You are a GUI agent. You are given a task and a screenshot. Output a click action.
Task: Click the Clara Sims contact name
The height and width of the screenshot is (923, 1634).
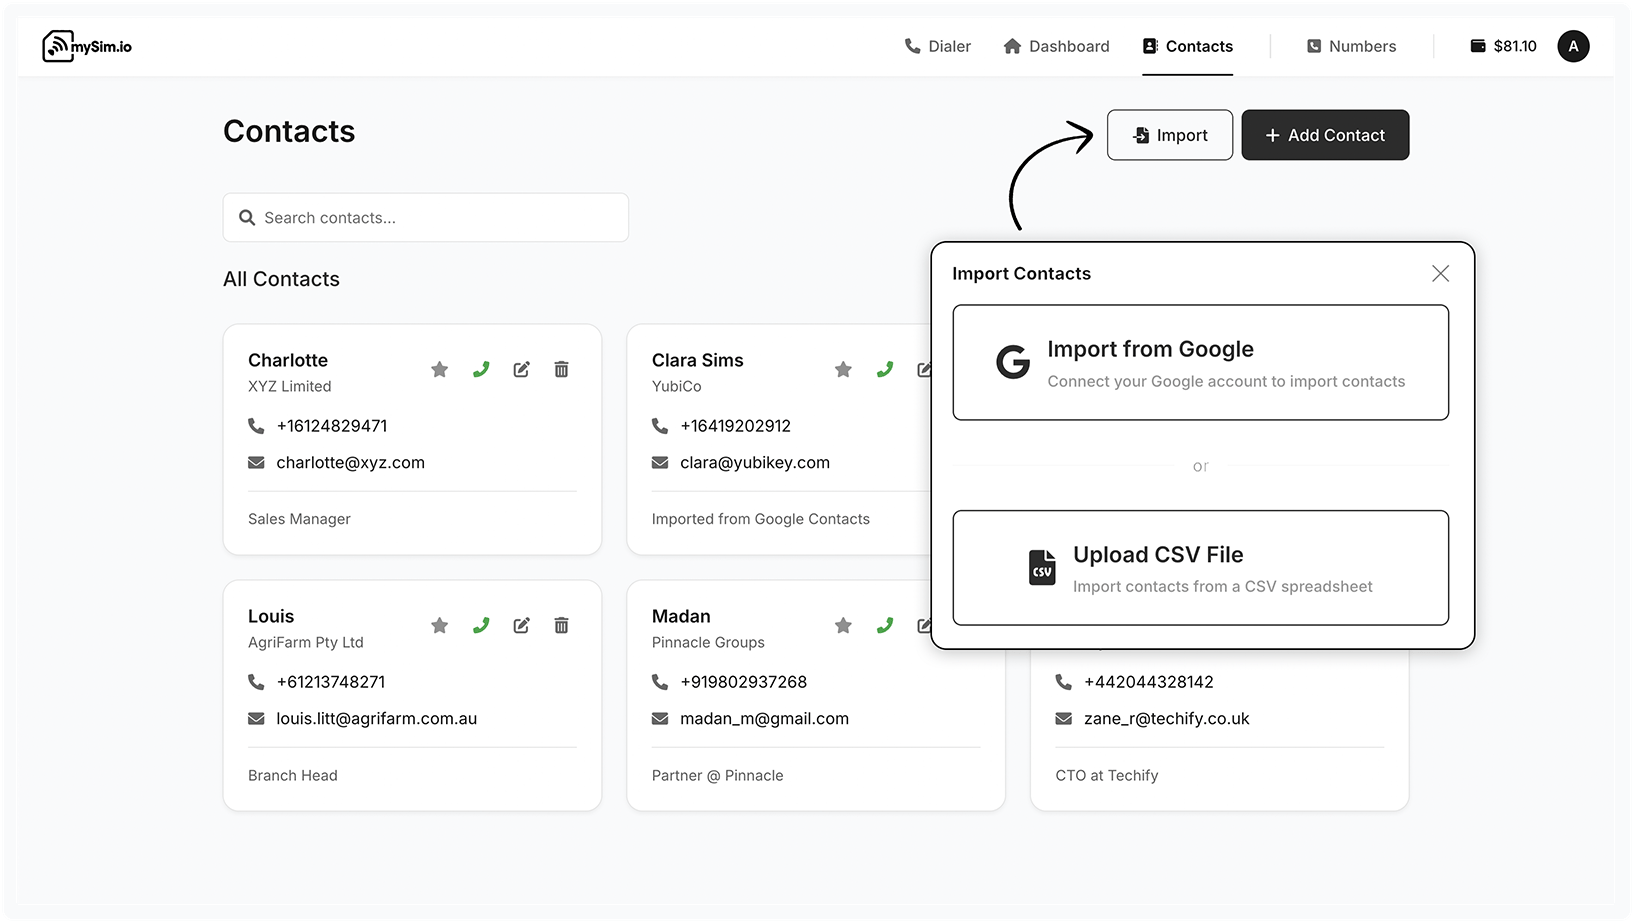pyautogui.click(x=698, y=360)
